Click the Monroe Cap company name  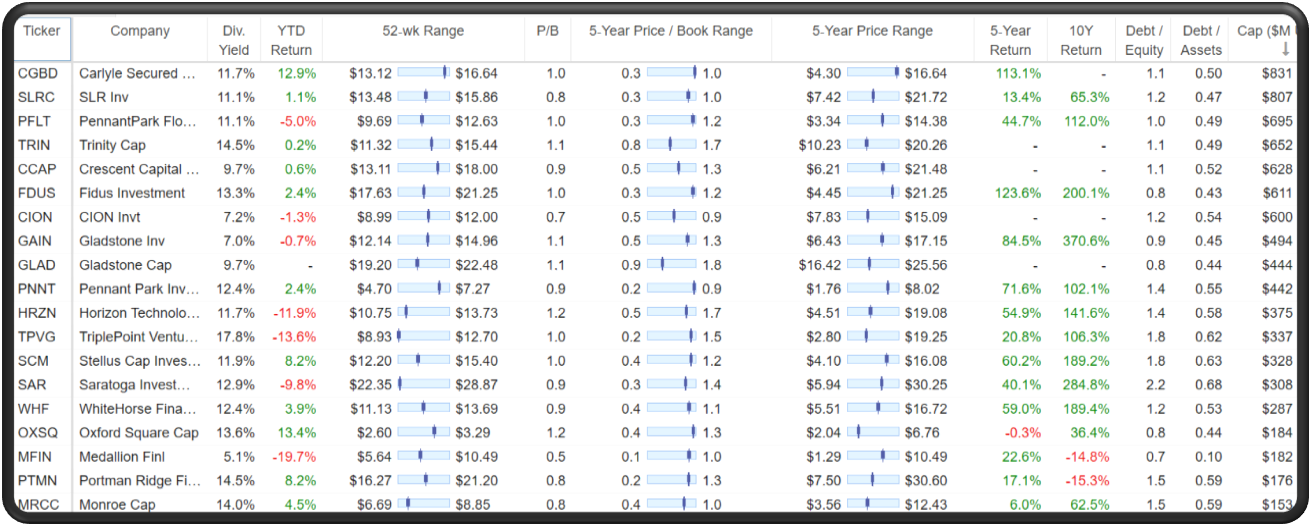(117, 505)
